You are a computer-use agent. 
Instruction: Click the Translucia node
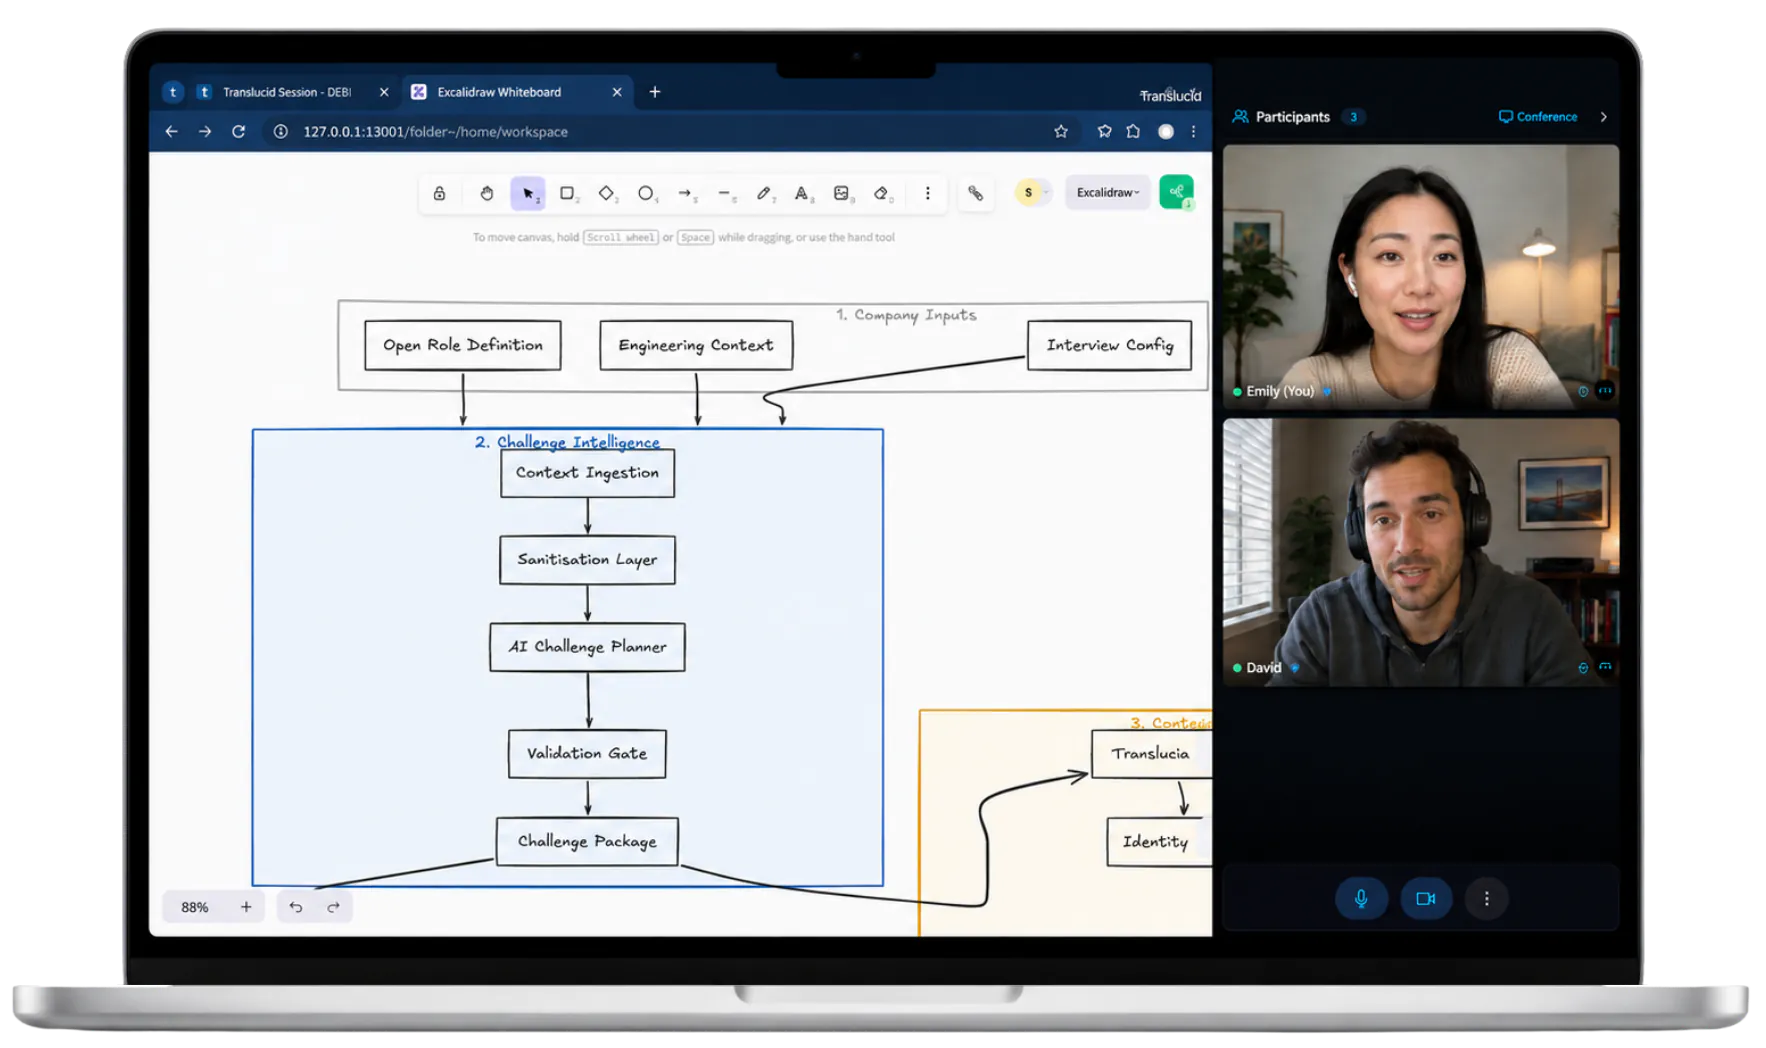pos(1151,754)
